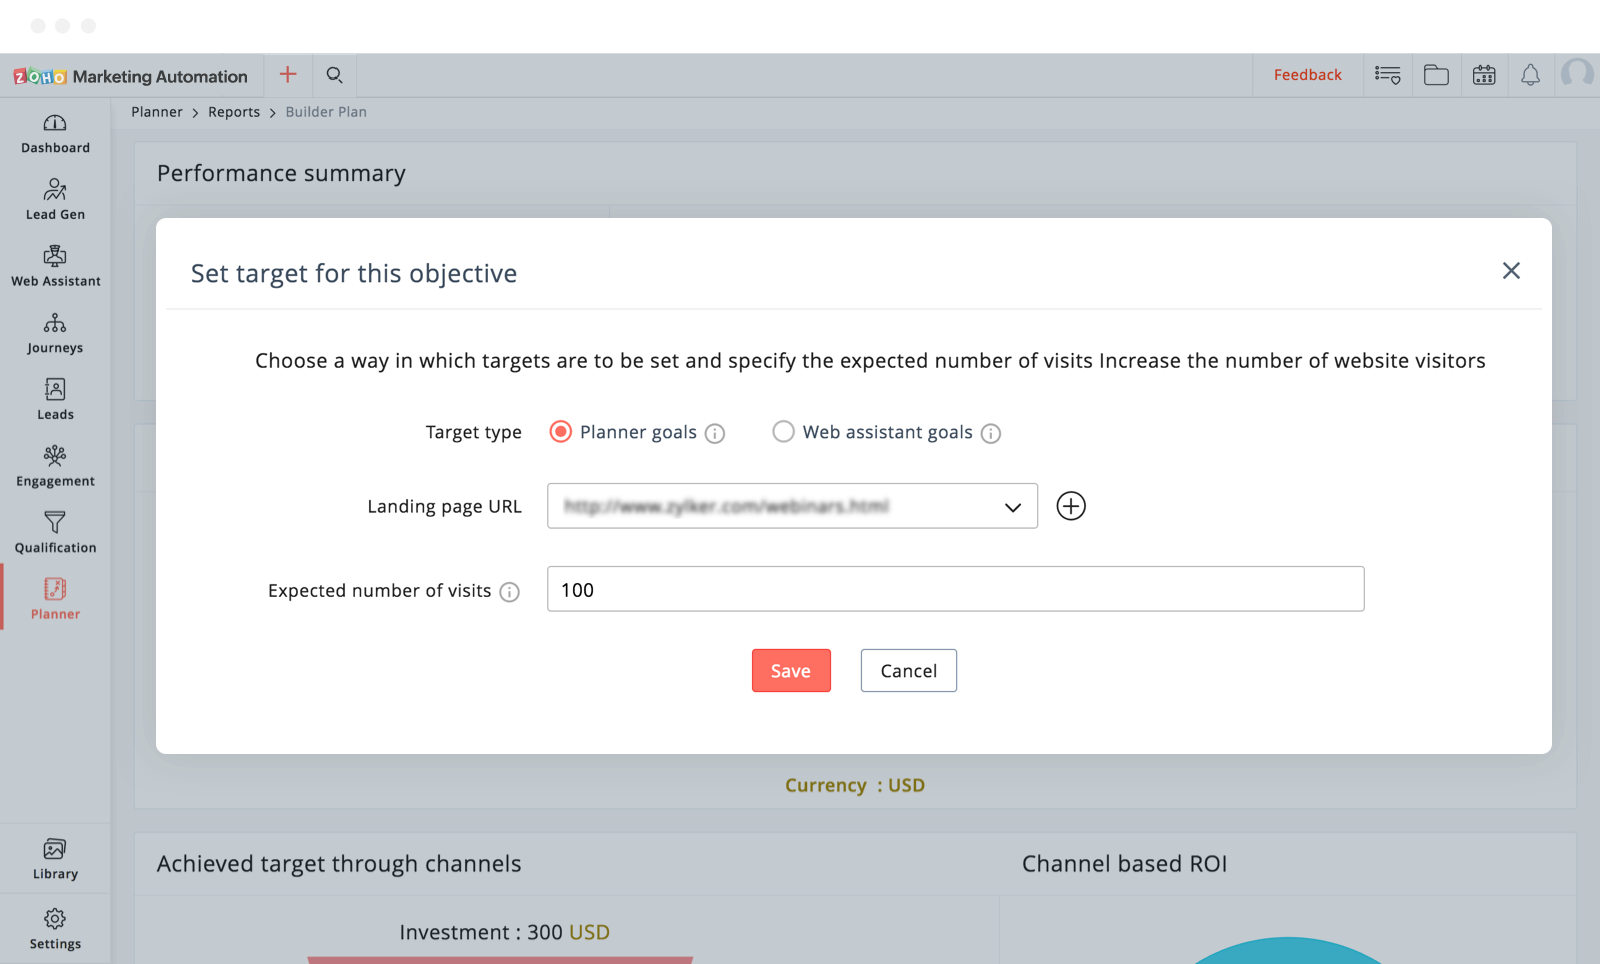This screenshot has width=1600, height=964.
Task: Go to Lead Gen in sidebar
Action: point(55,200)
